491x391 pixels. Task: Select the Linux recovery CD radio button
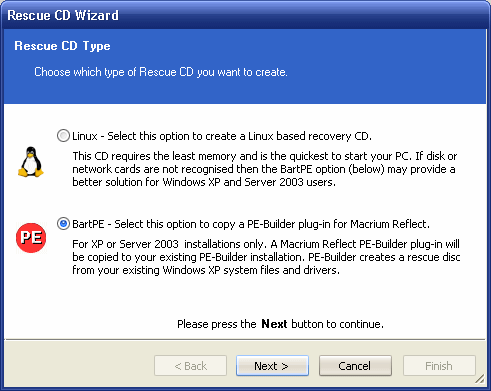coord(63,136)
